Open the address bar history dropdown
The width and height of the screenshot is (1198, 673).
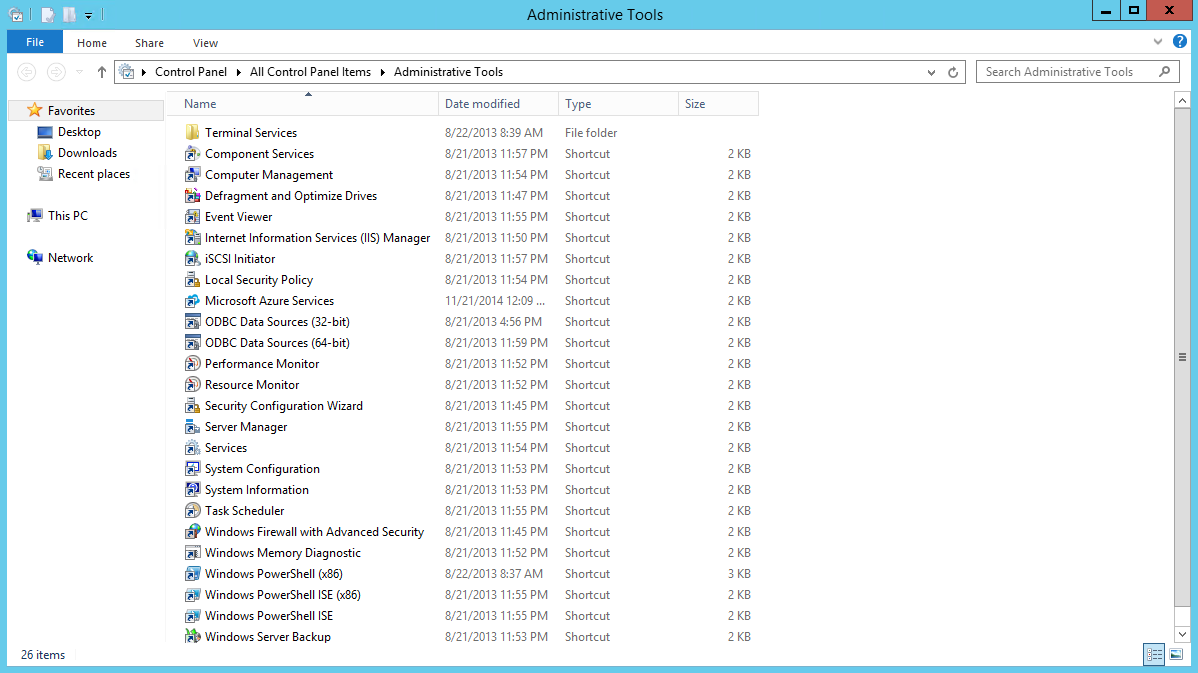pyautogui.click(x=931, y=73)
